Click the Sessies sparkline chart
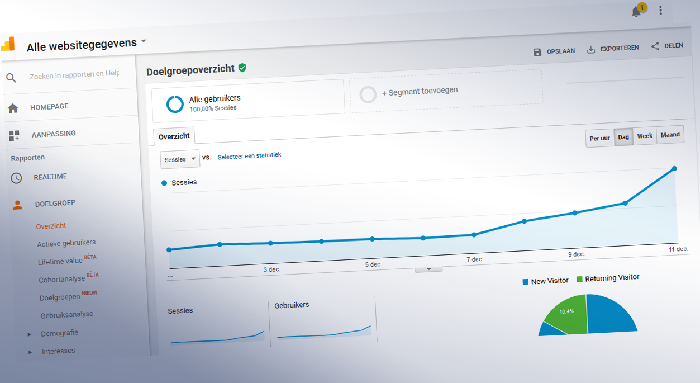Image resolution: width=700 pixels, height=383 pixels. click(x=217, y=337)
